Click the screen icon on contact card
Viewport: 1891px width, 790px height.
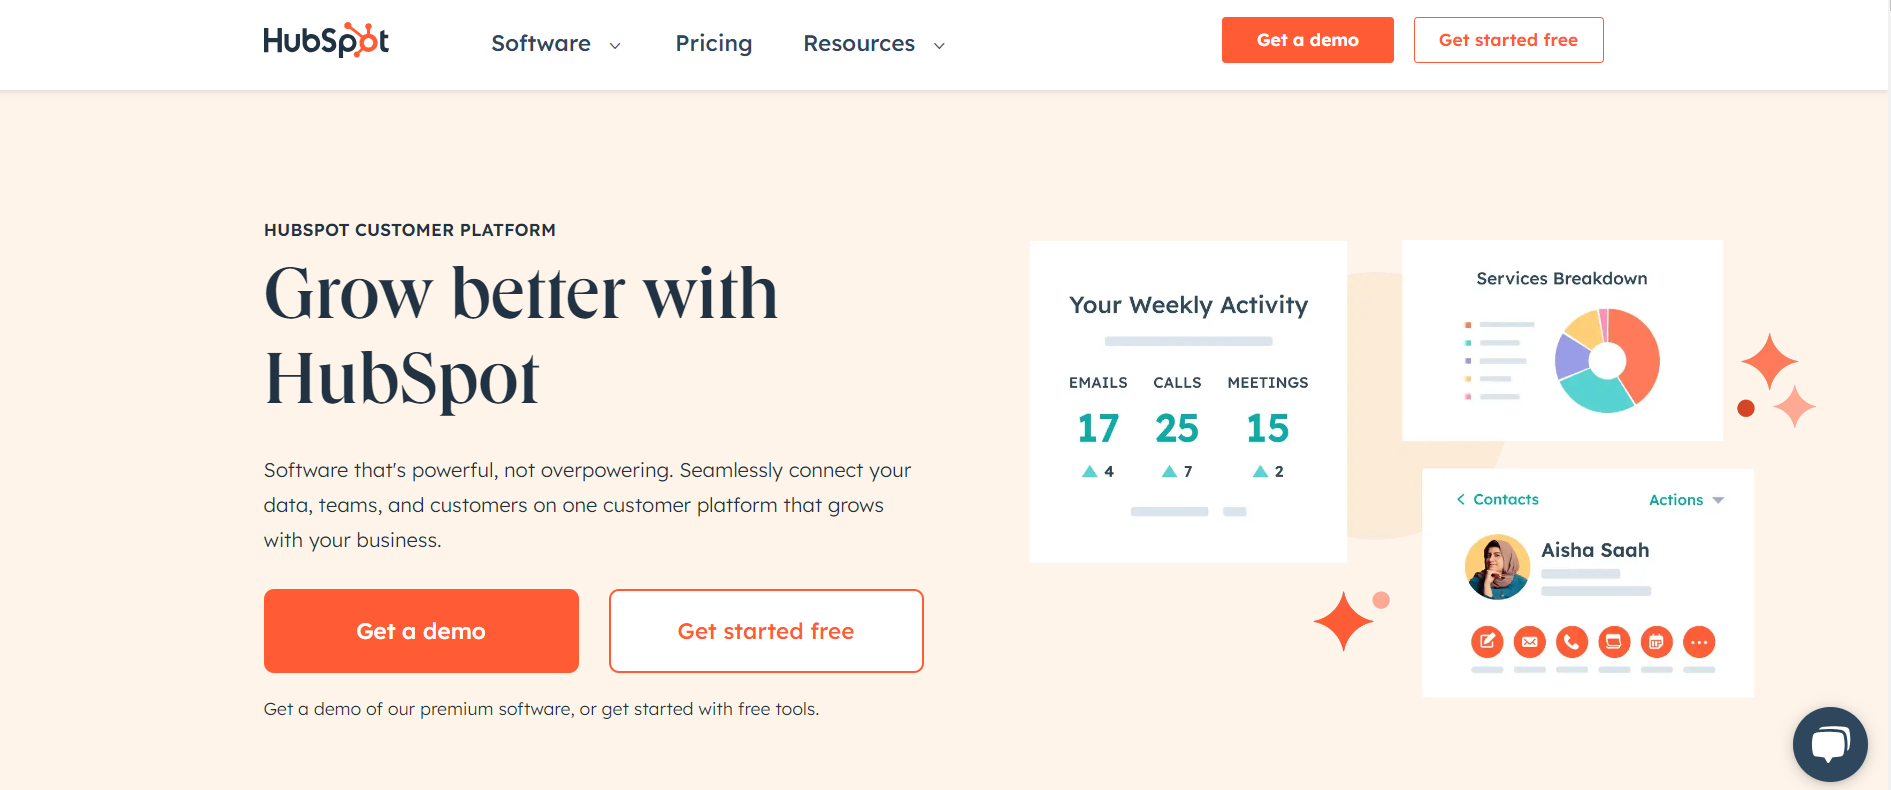[1614, 642]
